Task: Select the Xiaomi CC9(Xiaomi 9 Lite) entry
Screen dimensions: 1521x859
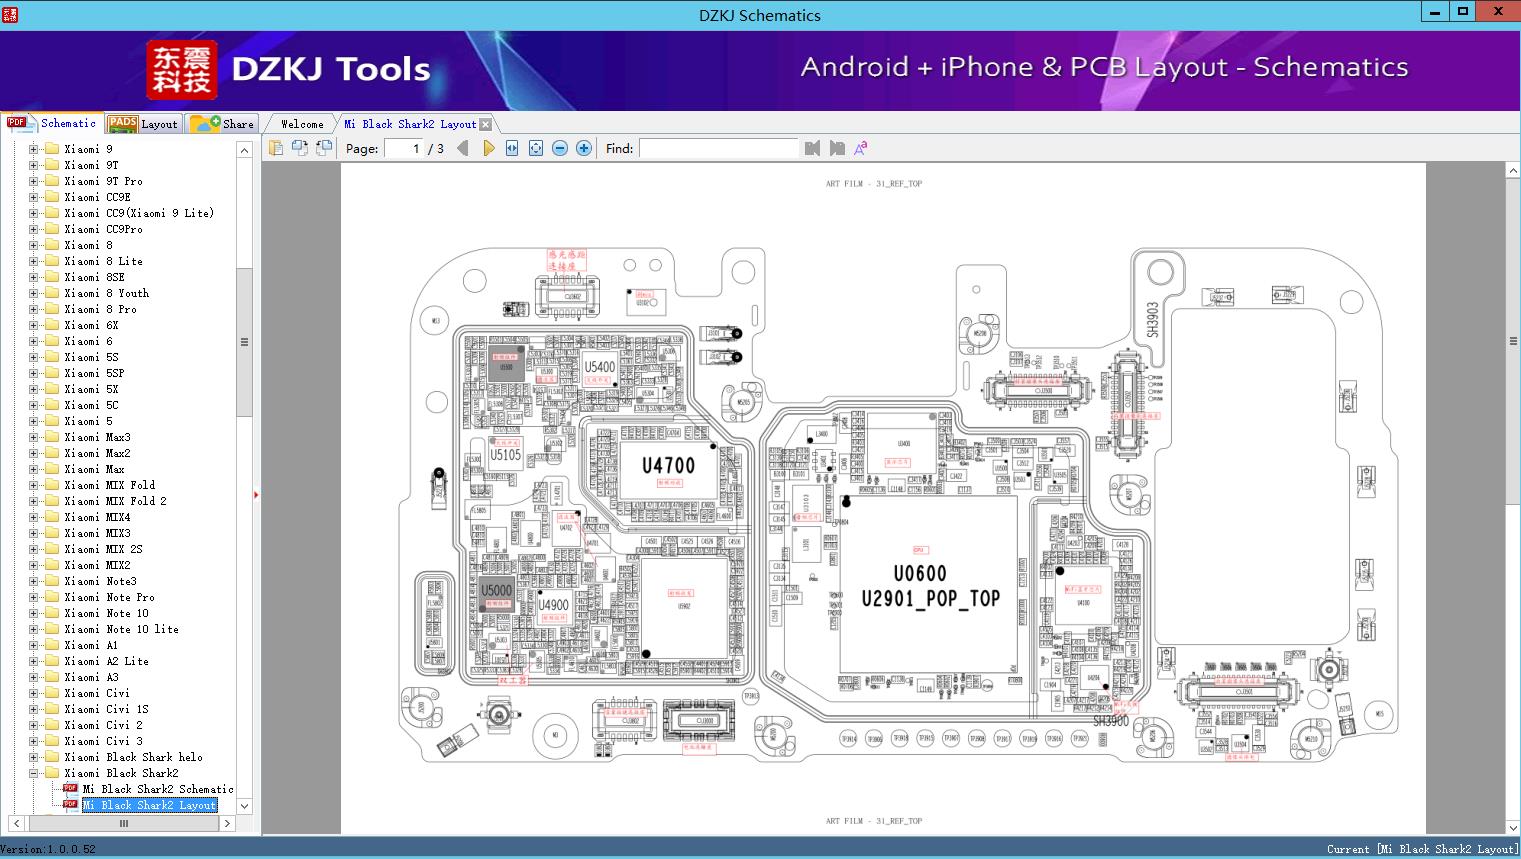Action: point(139,213)
